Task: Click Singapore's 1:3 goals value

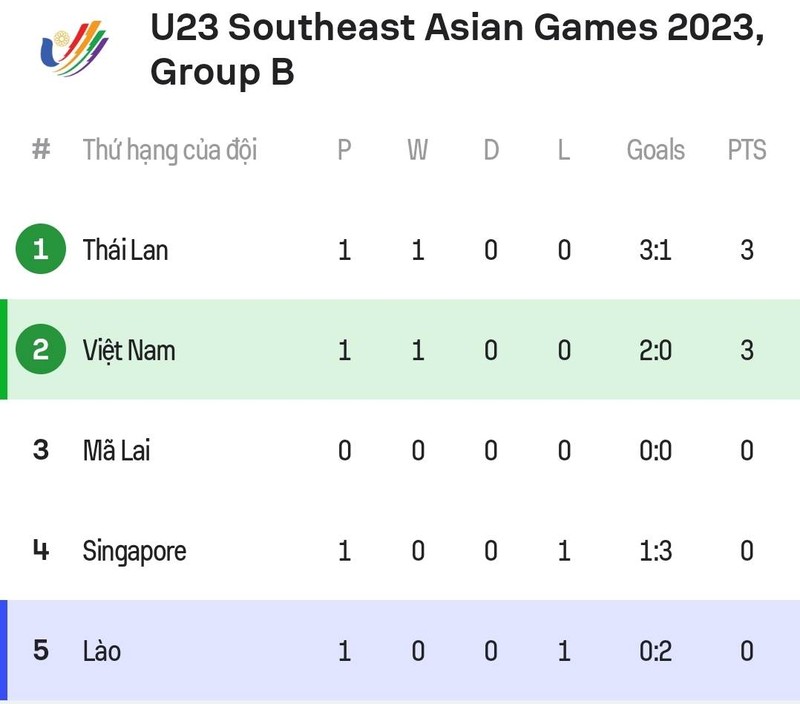Action: [x=656, y=551]
